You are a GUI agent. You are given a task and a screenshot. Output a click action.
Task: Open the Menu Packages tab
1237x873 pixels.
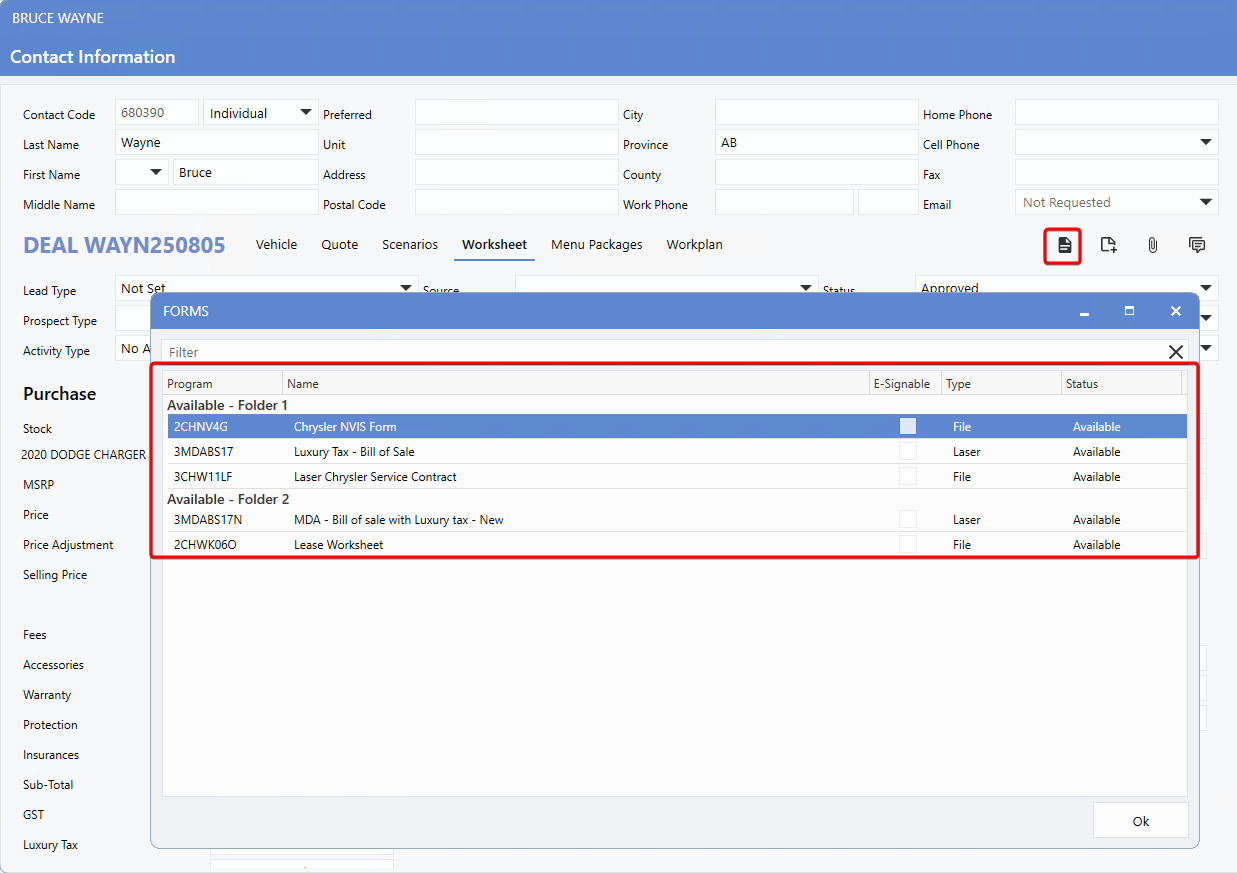tap(596, 245)
